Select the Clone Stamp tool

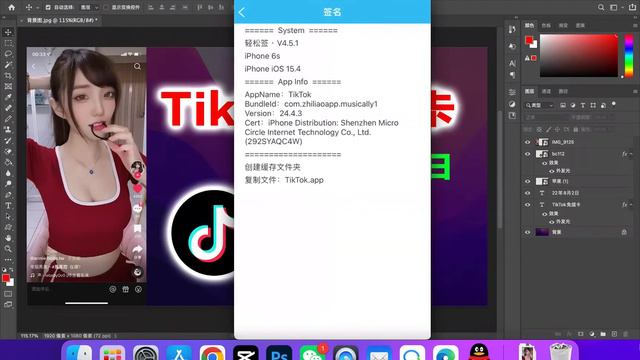[x=8, y=129]
